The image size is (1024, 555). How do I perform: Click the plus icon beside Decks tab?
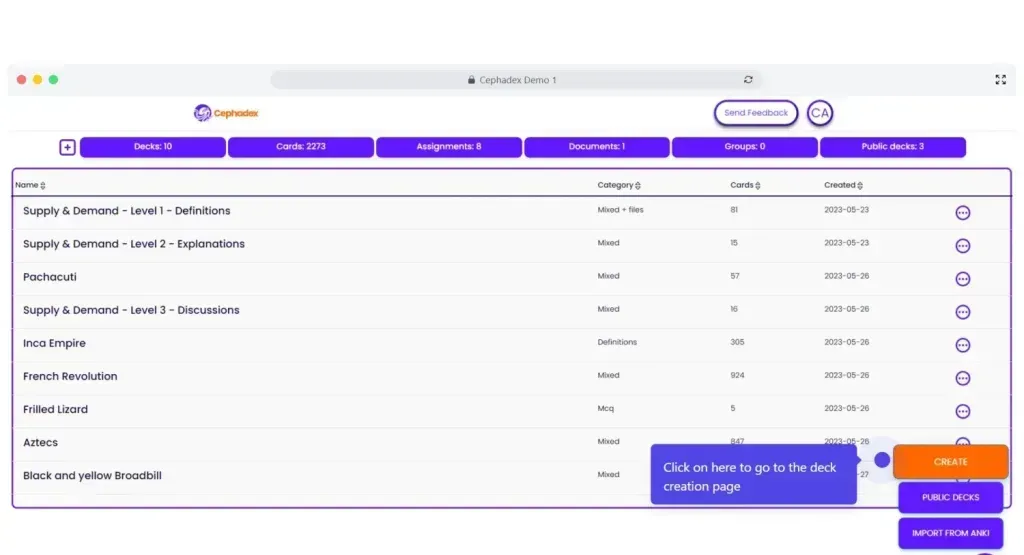point(67,148)
